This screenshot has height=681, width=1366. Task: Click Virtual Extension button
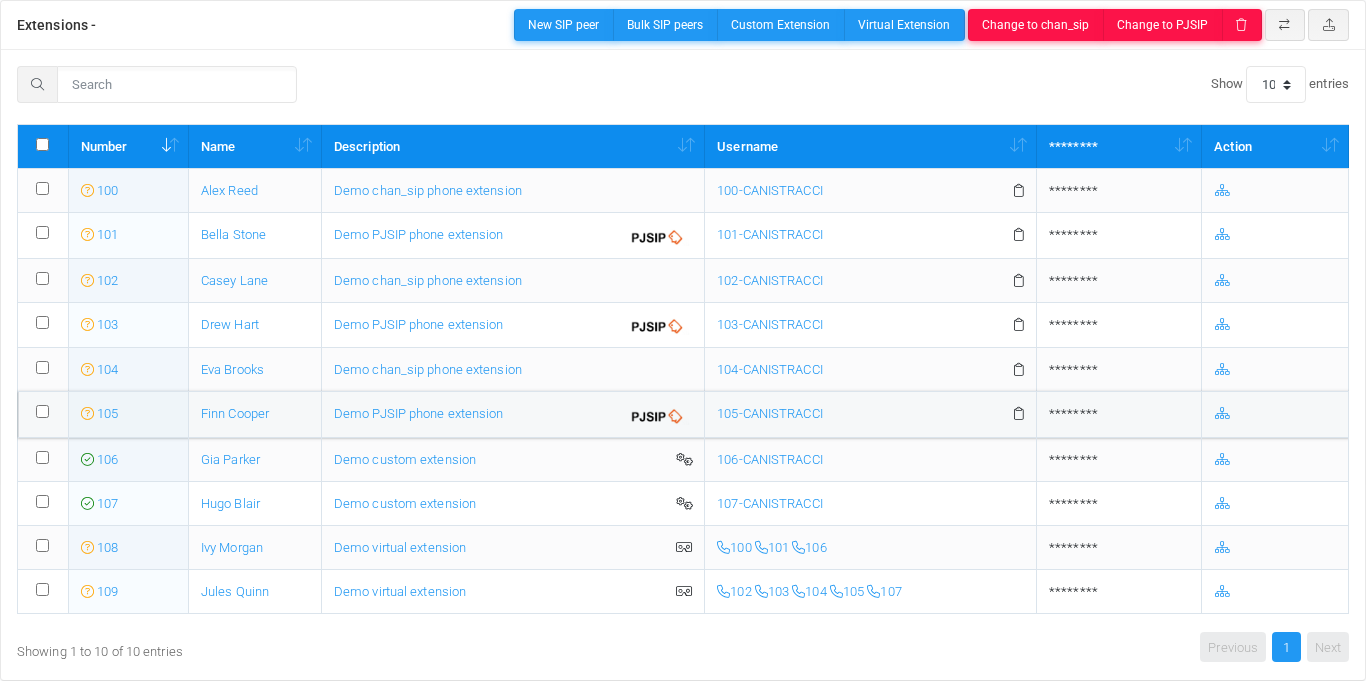pyautogui.click(x=904, y=25)
